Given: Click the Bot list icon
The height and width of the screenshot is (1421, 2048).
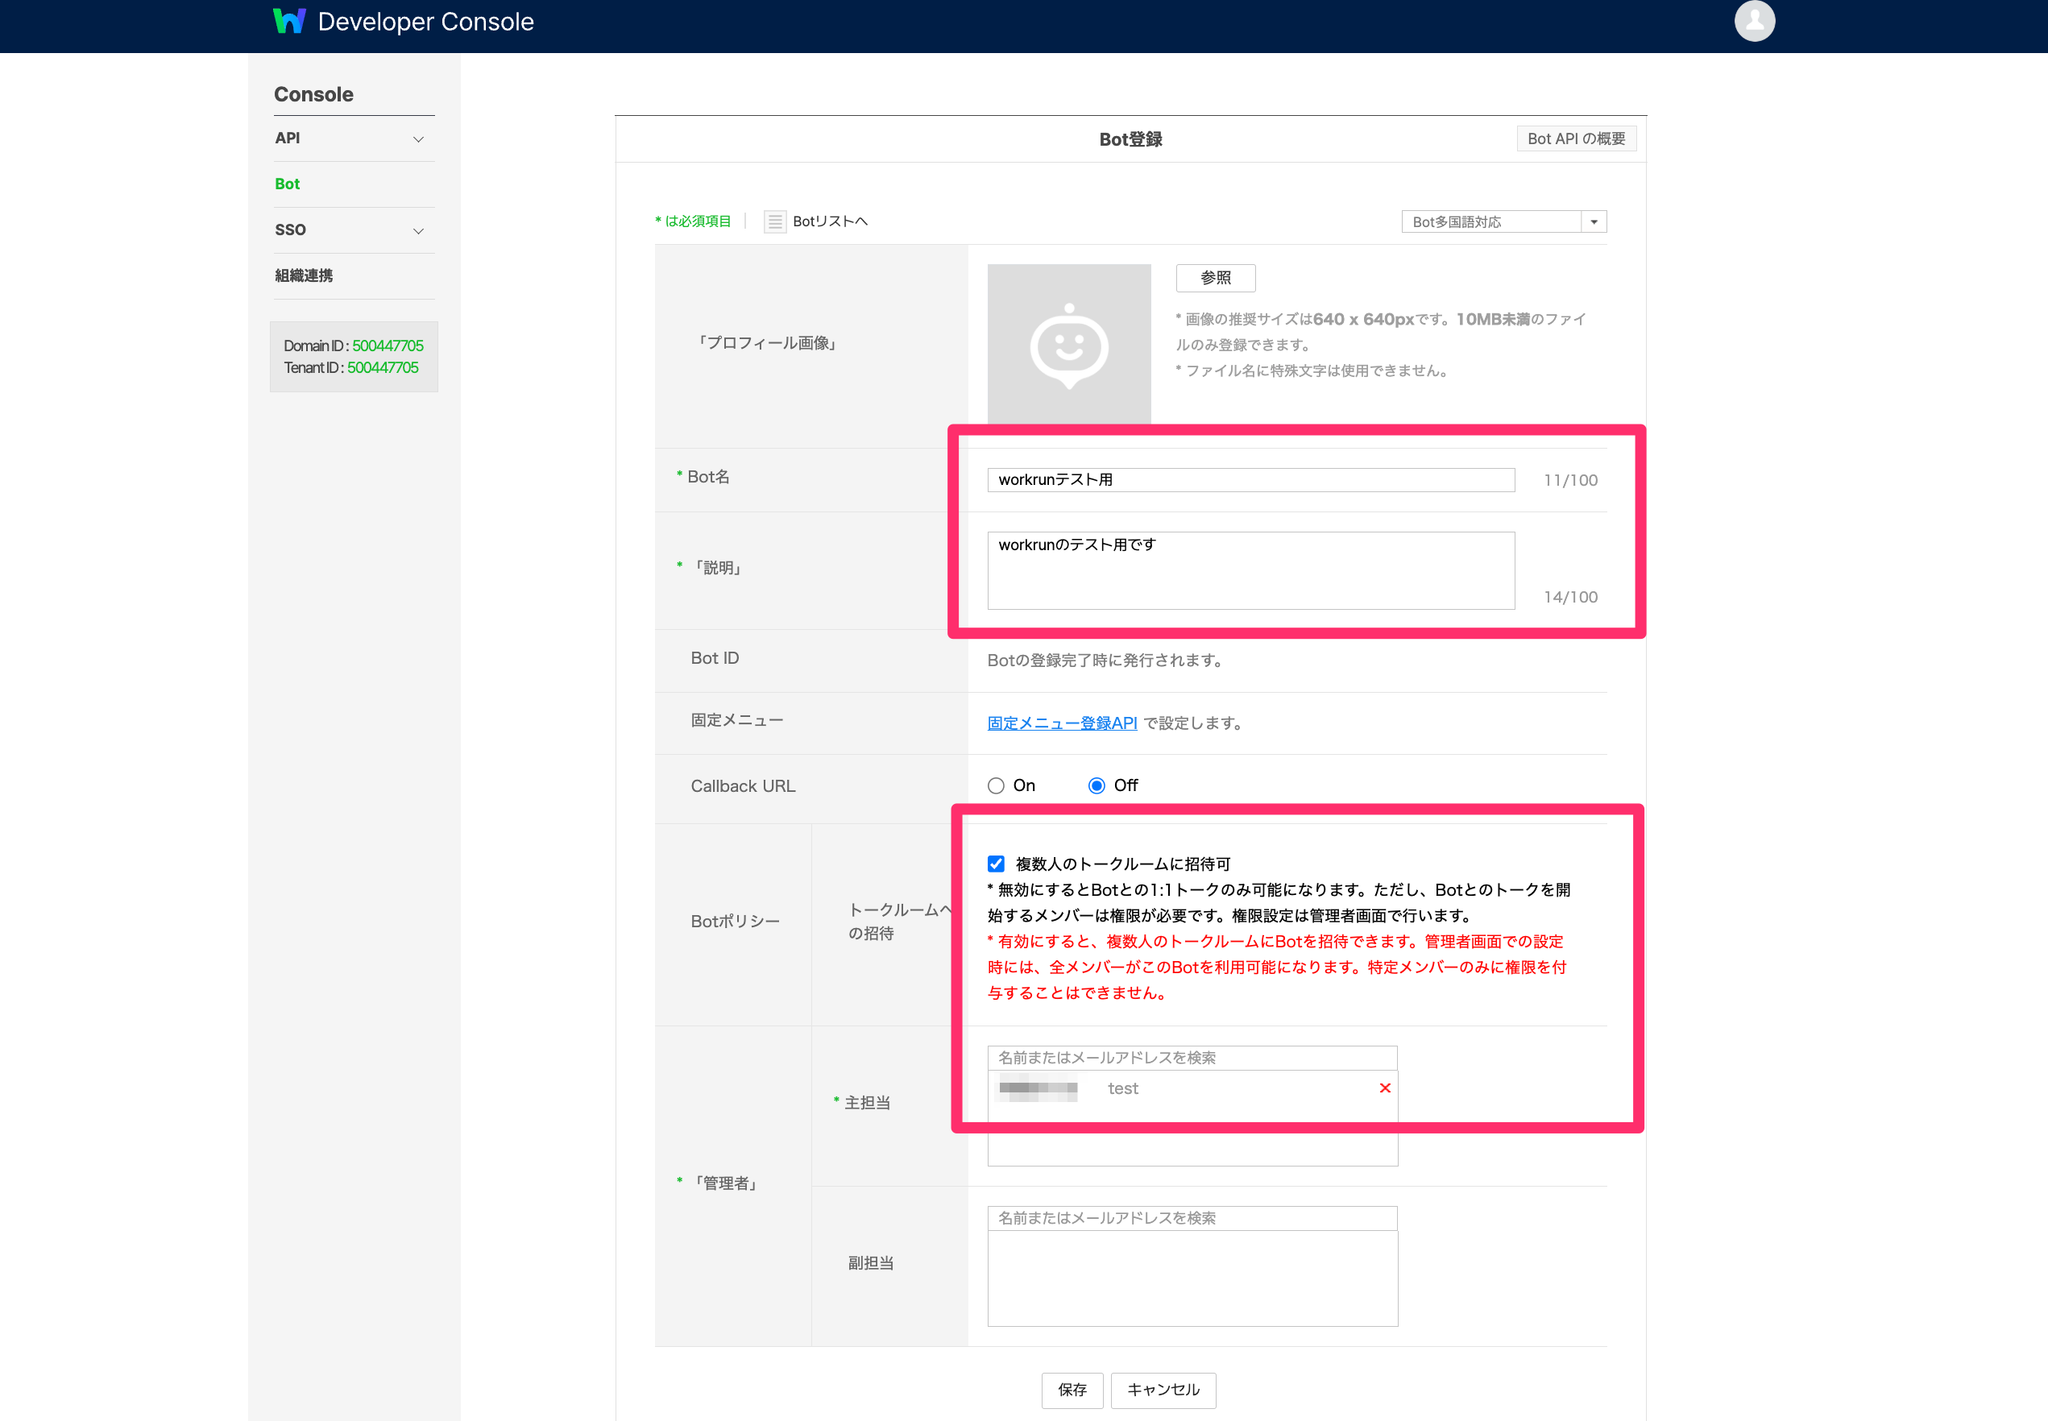Looking at the screenshot, I should point(775,222).
